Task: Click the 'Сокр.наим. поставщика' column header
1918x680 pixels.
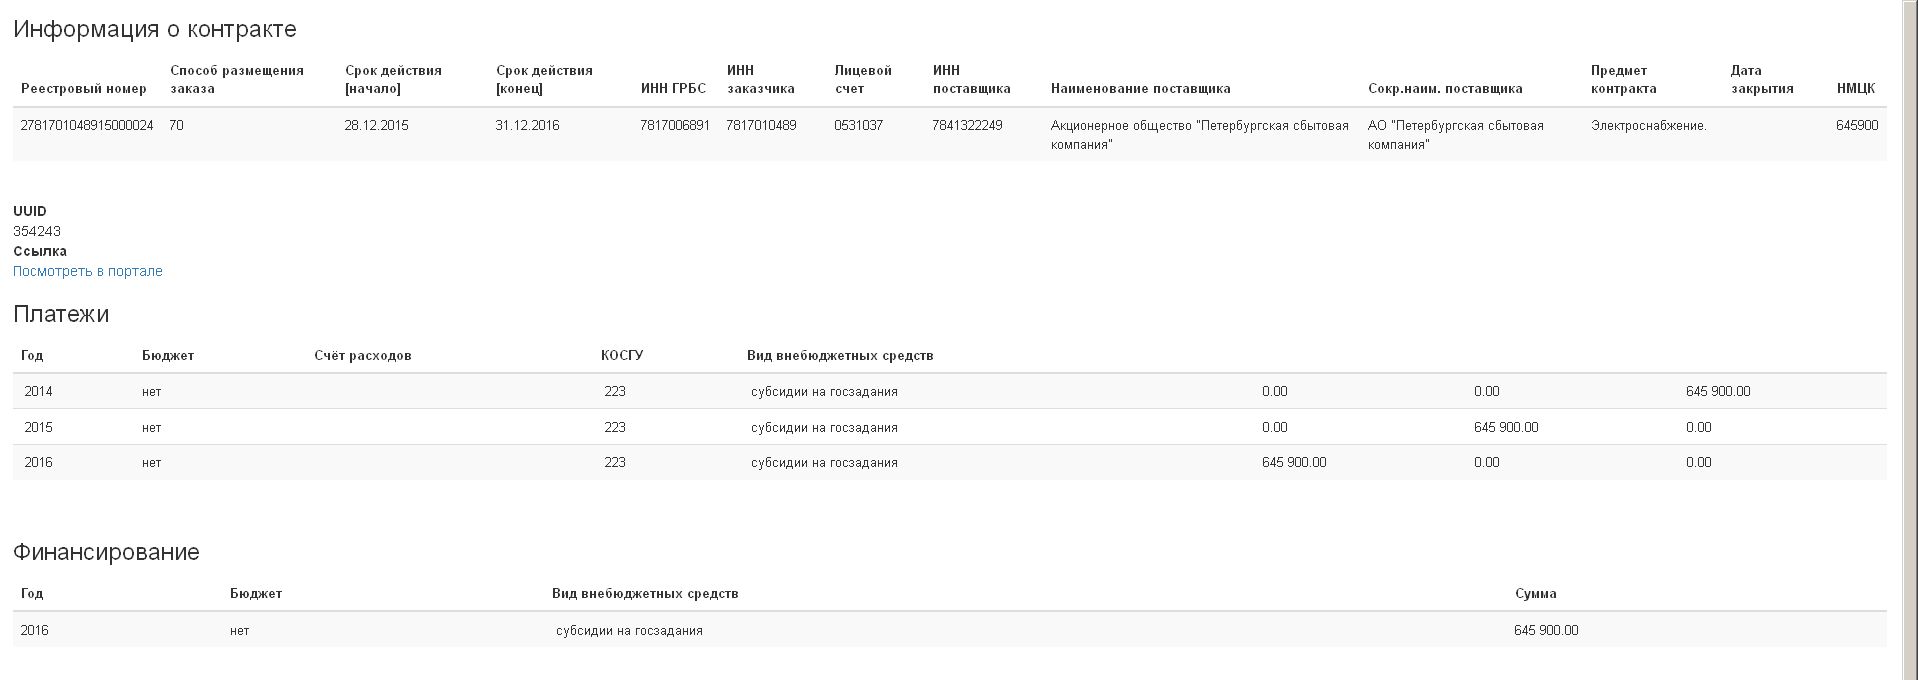Action: pyautogui.click(x=1445, y=88)
